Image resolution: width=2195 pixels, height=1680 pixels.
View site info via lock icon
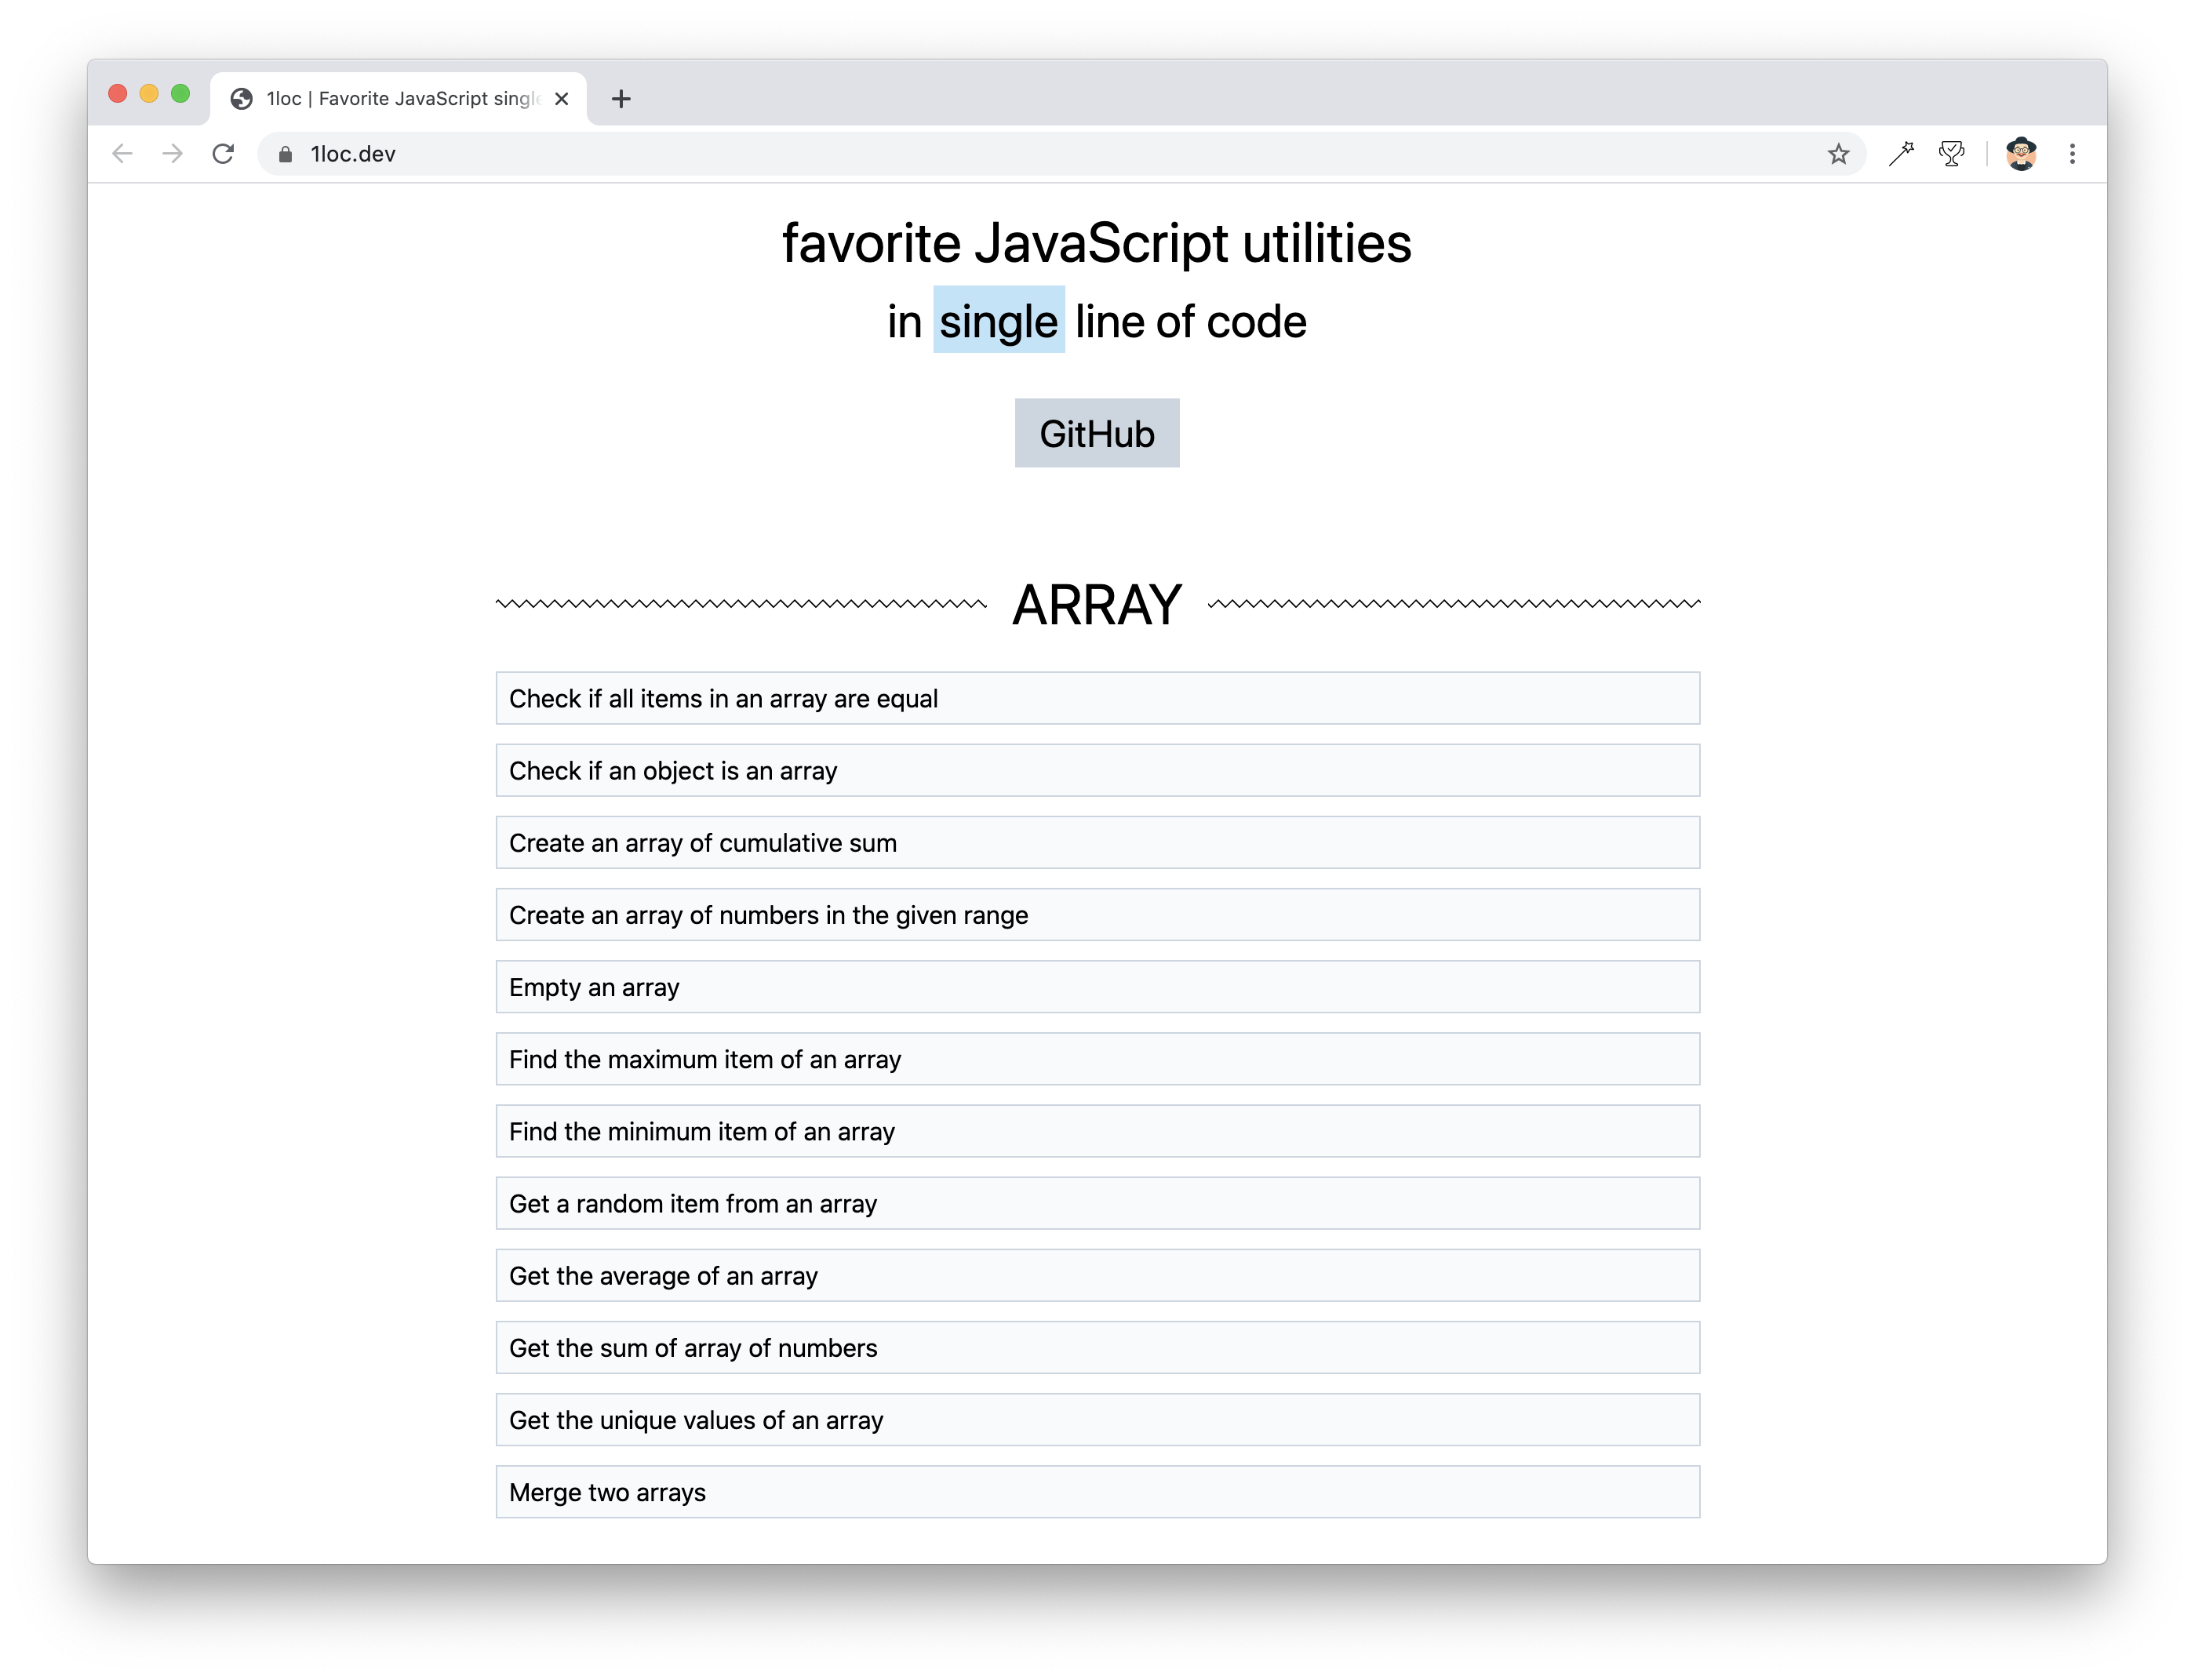(285, 154)
